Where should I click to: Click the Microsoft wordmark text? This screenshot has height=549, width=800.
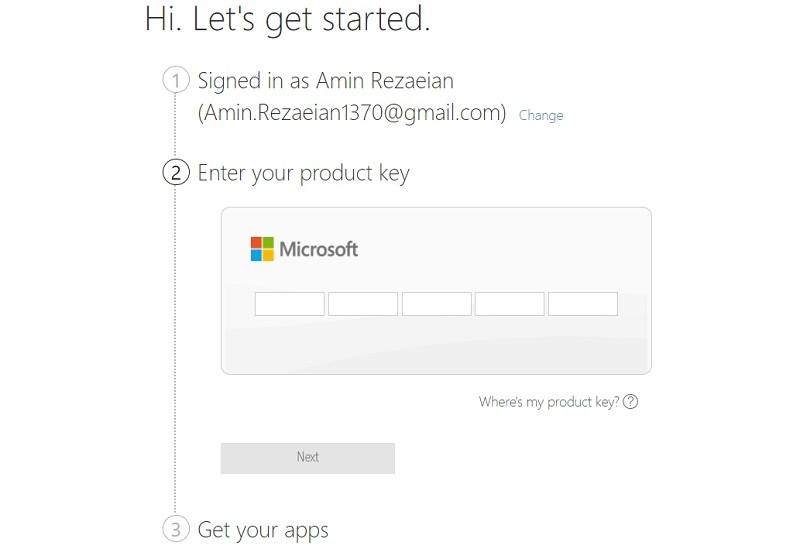(318, 249)
